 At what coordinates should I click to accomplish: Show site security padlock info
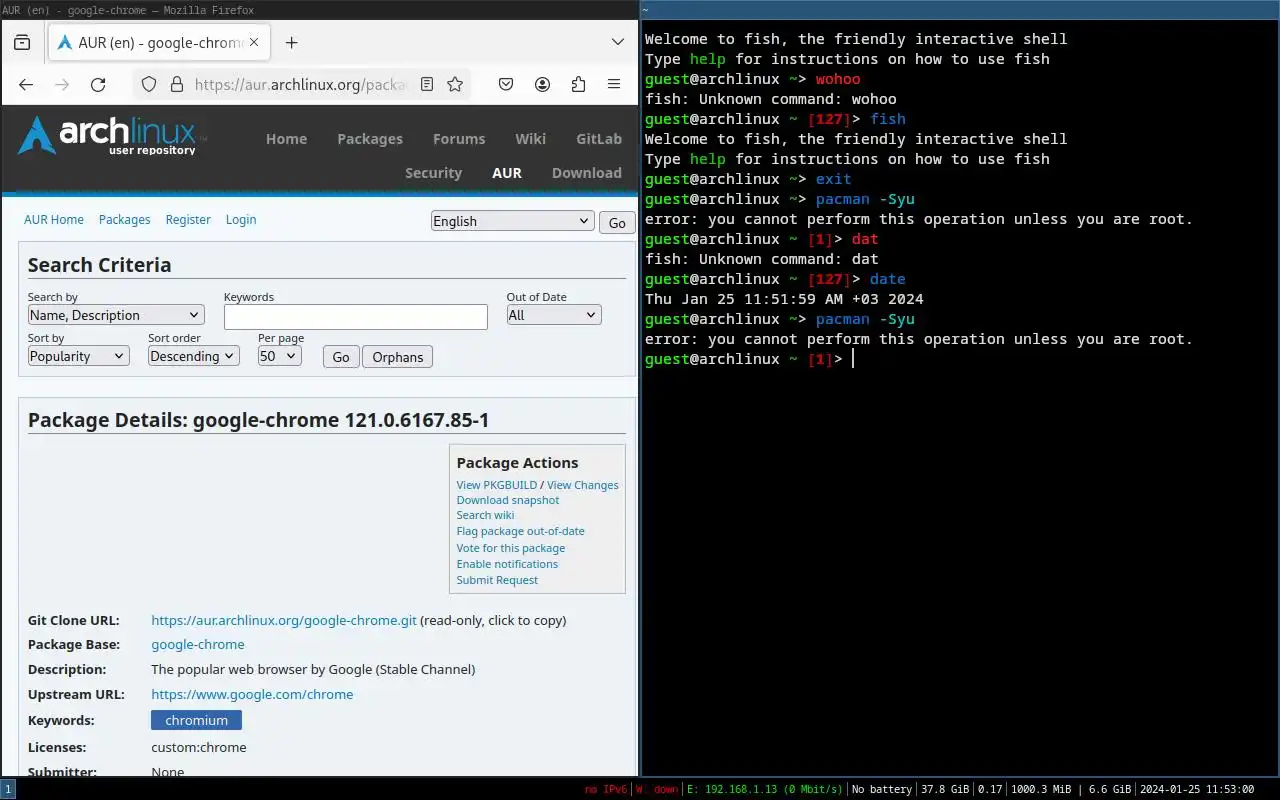pyautogui.click(x=176, y=85)
